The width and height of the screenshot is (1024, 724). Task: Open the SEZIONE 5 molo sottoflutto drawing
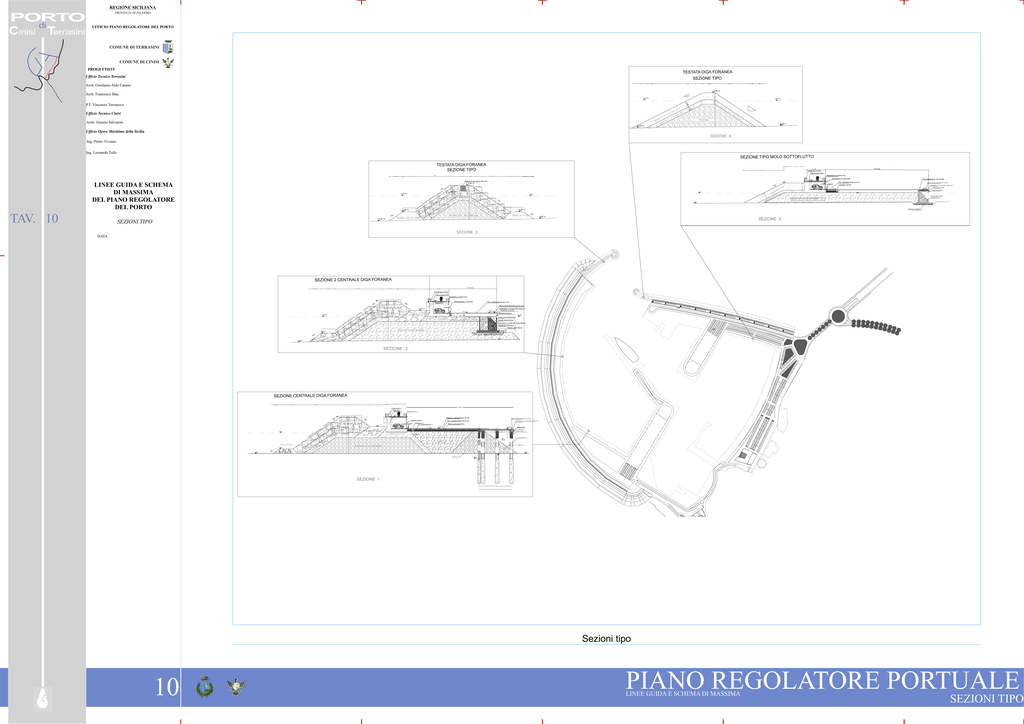[825, 189]
